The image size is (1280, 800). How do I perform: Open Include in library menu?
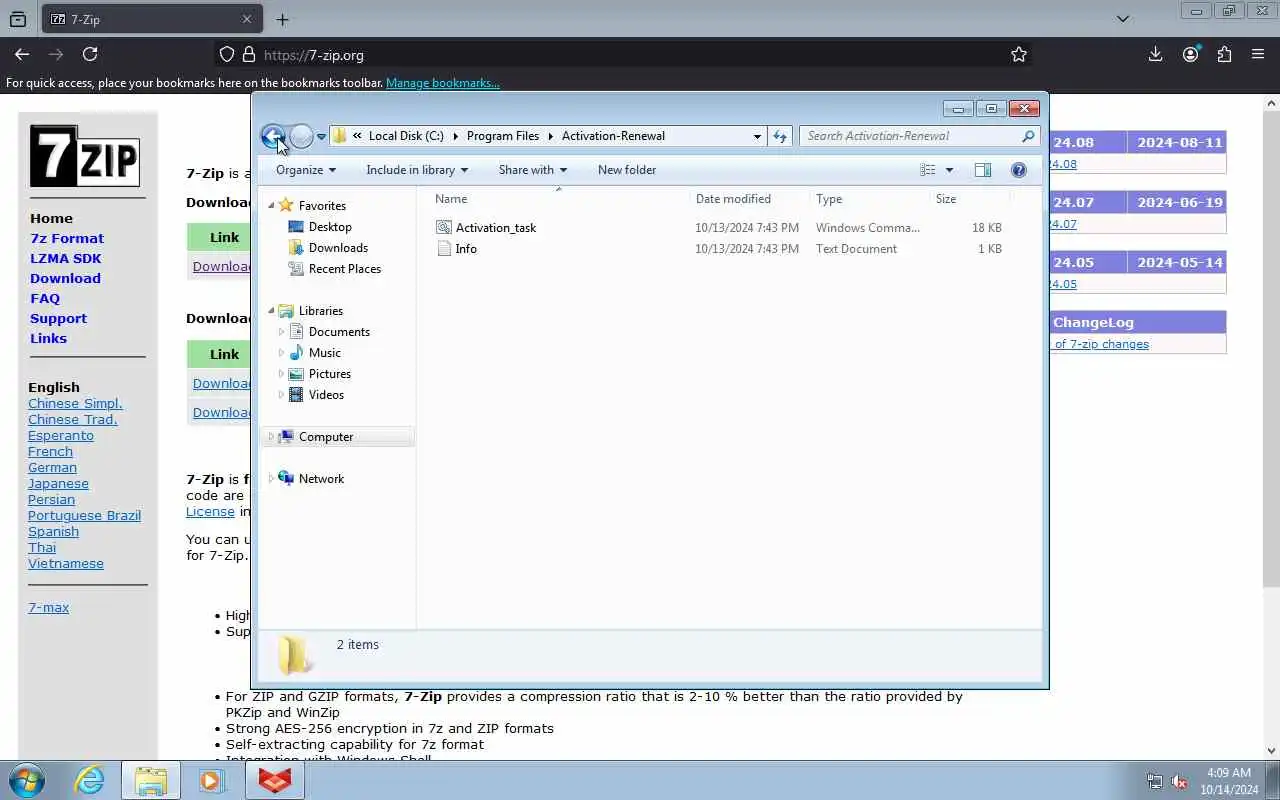click(417, 170)
